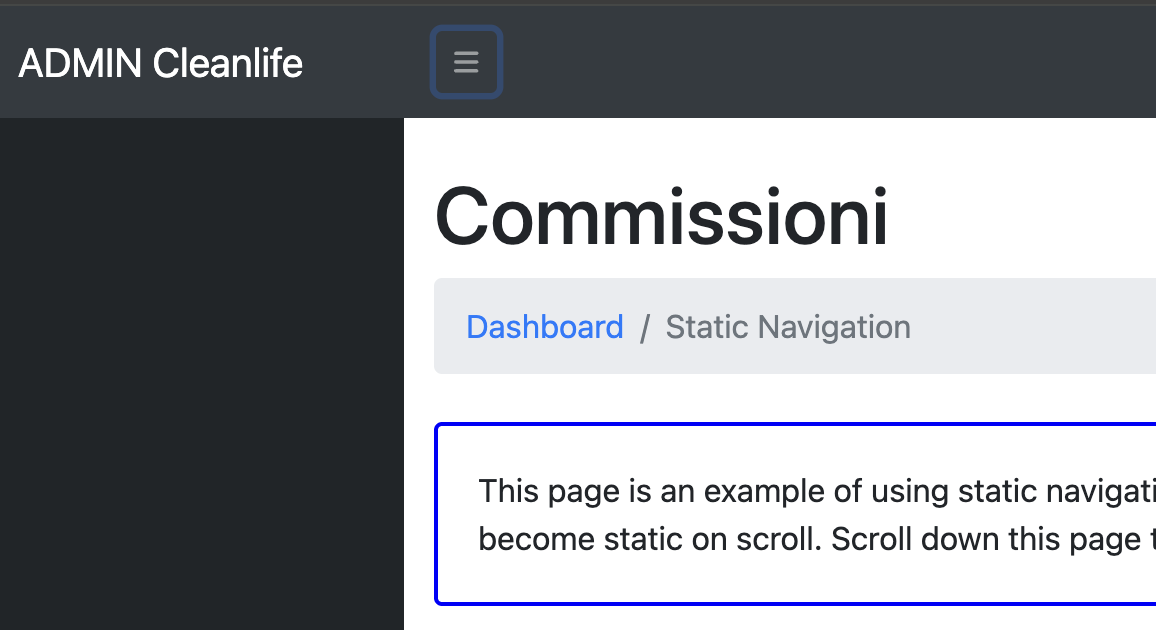The width and height of the screenshot is (1156, 630).
Task: Click the white gap between breadcrumb and card
Action: click(795, 398)
